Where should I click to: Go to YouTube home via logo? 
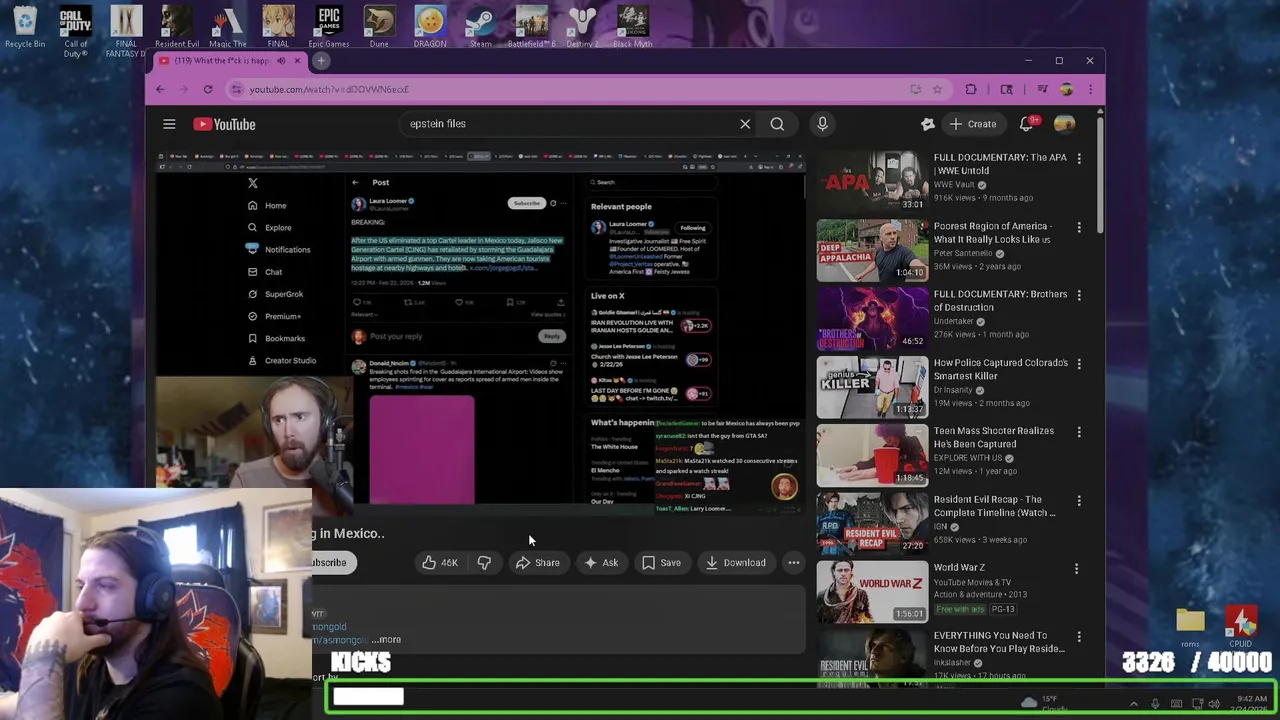[225, 124]
